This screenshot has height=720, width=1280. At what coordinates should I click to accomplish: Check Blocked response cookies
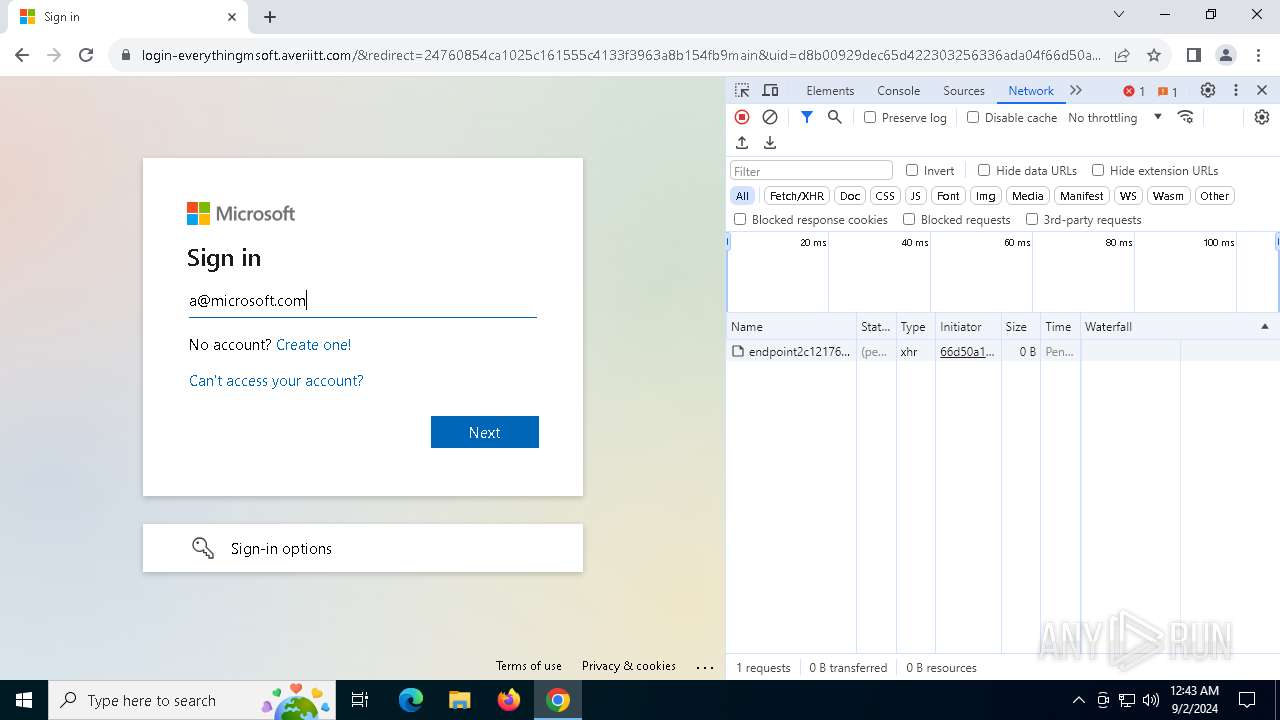740,219
